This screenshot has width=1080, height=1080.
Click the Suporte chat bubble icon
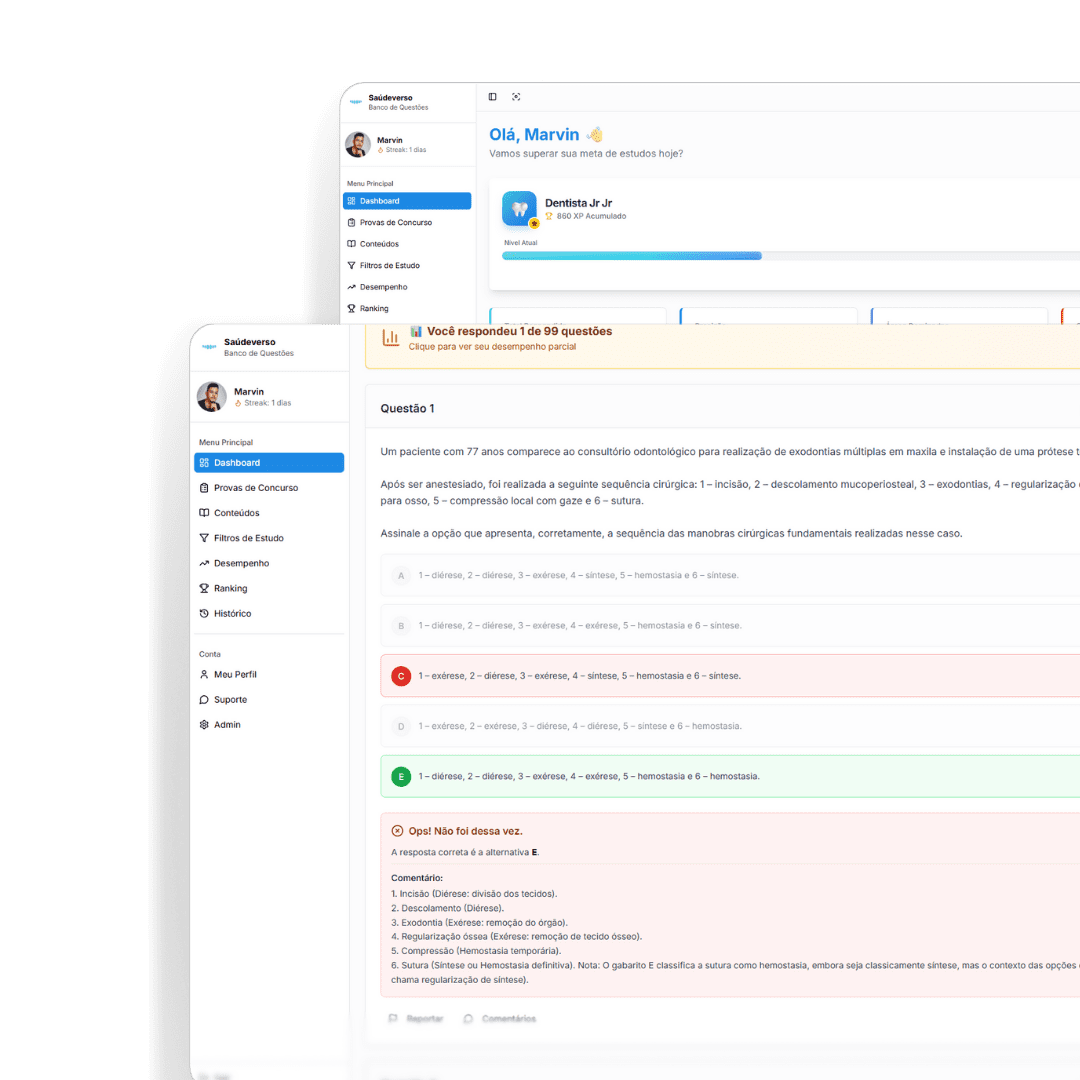coord(204,700)
